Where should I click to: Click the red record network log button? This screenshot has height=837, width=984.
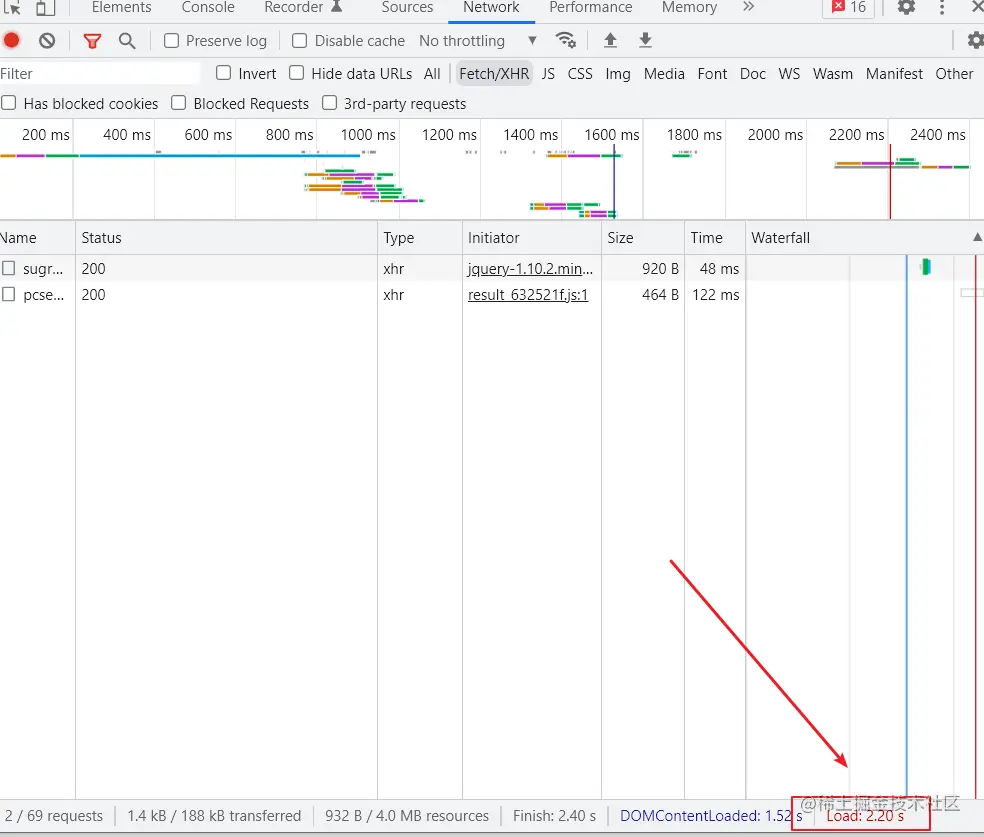point(11,41)
